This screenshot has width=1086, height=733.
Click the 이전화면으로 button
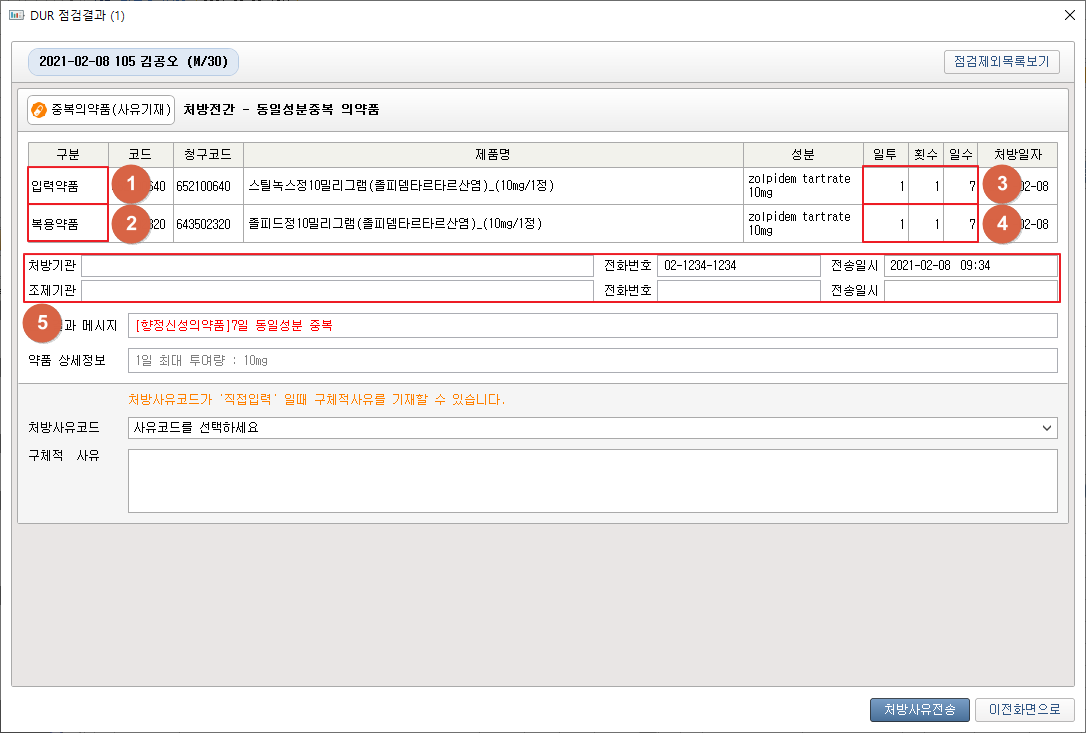1024,709
